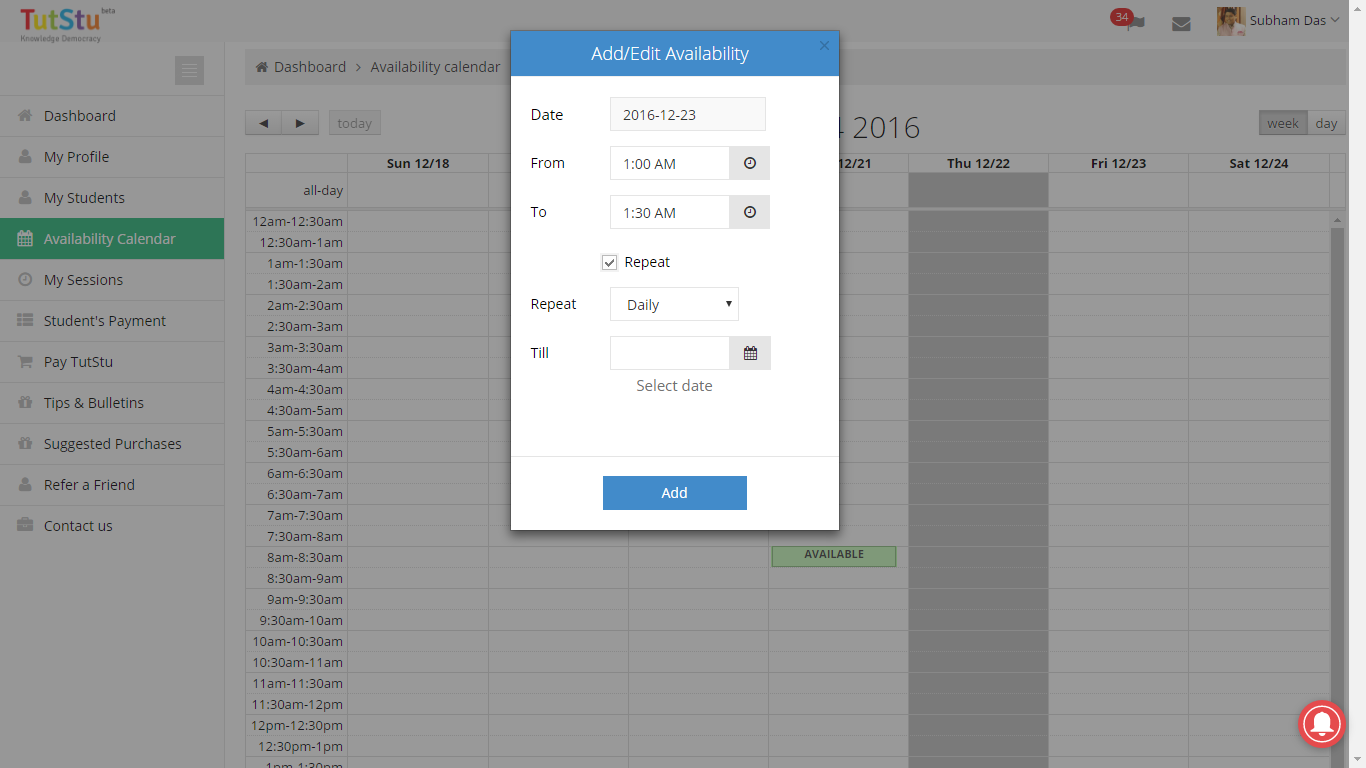
Task: Click the 12pm-12:30pm time row label
Action: 297,725
